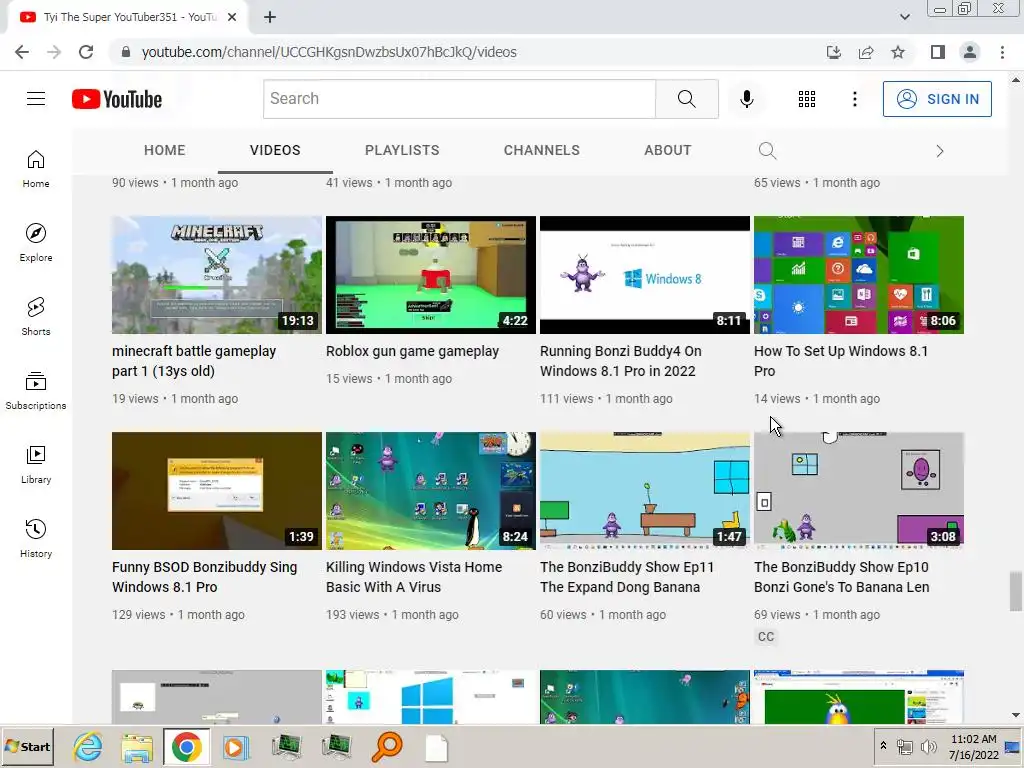1024x768 pixels.
Task: Open 'Roblox gun game gameplay' title link
Action: click(x=412, y=351)
